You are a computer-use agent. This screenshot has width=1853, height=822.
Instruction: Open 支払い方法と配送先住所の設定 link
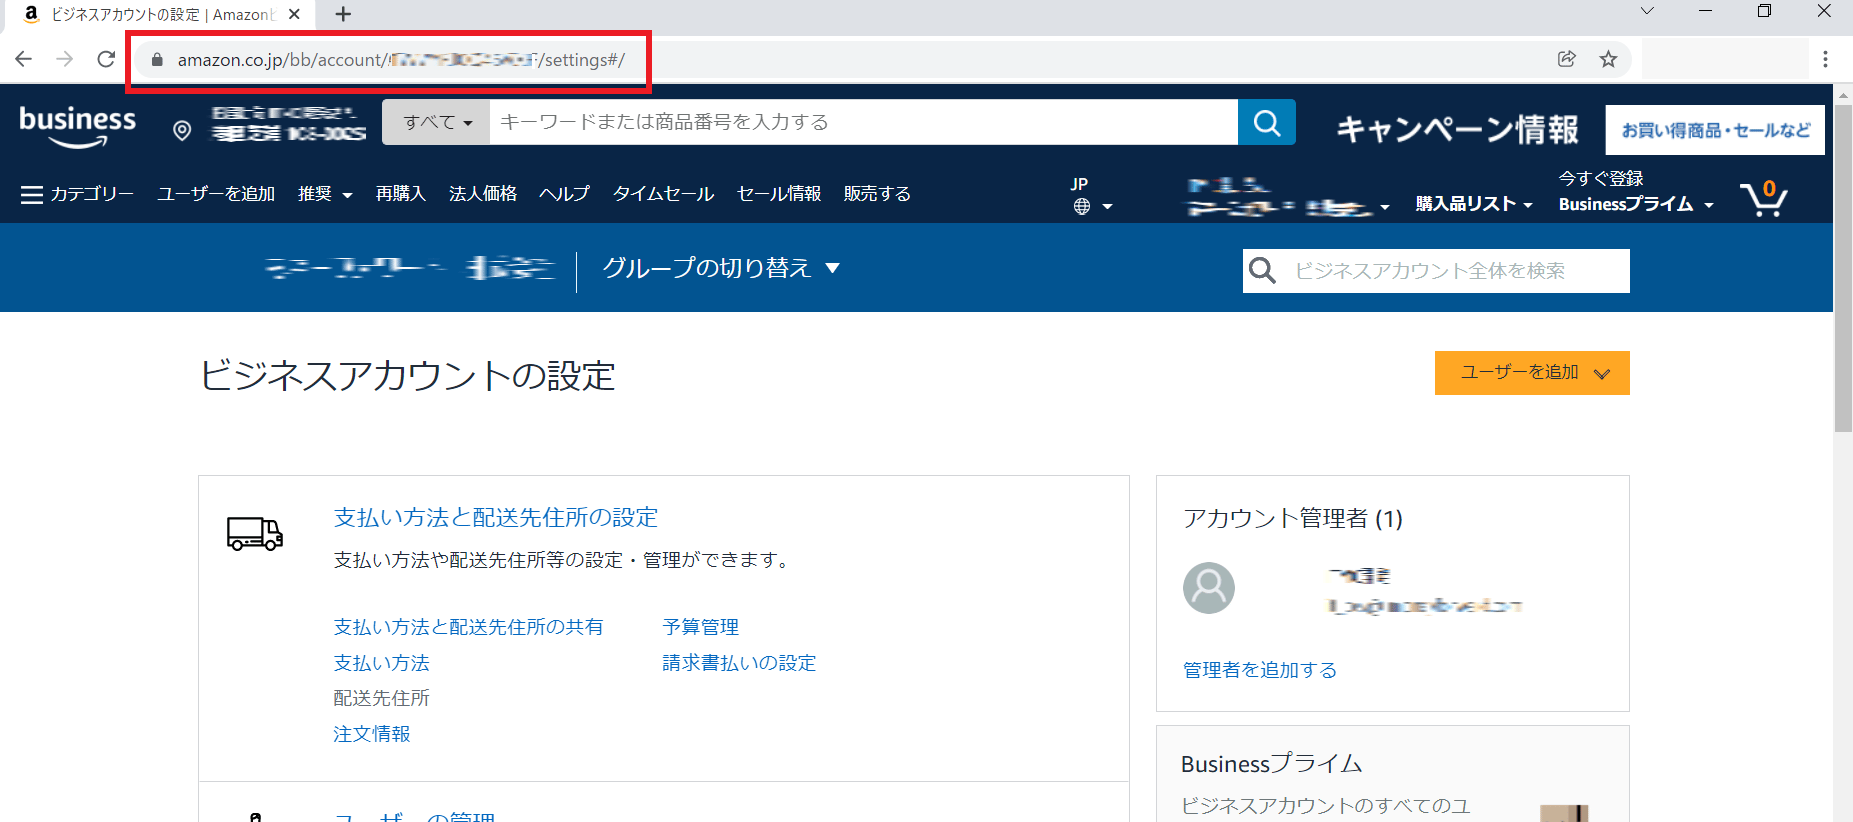496,517
